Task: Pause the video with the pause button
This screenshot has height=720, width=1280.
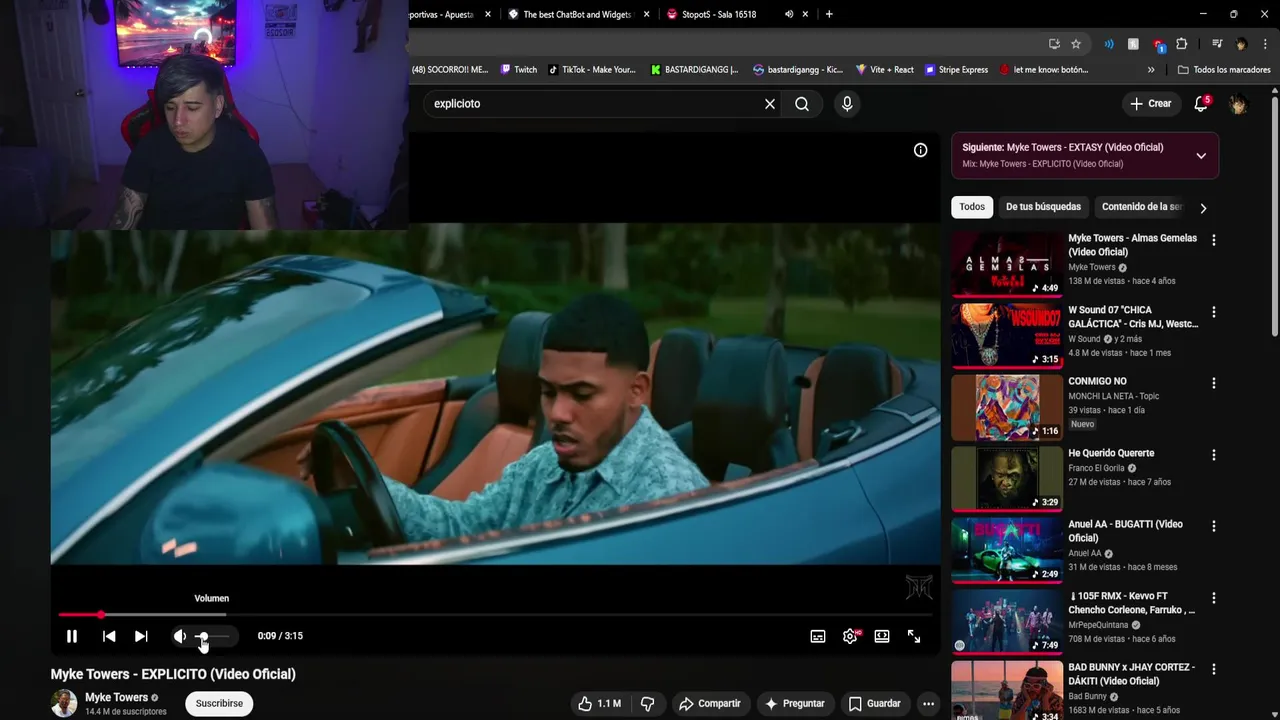Action: [72, 636]
